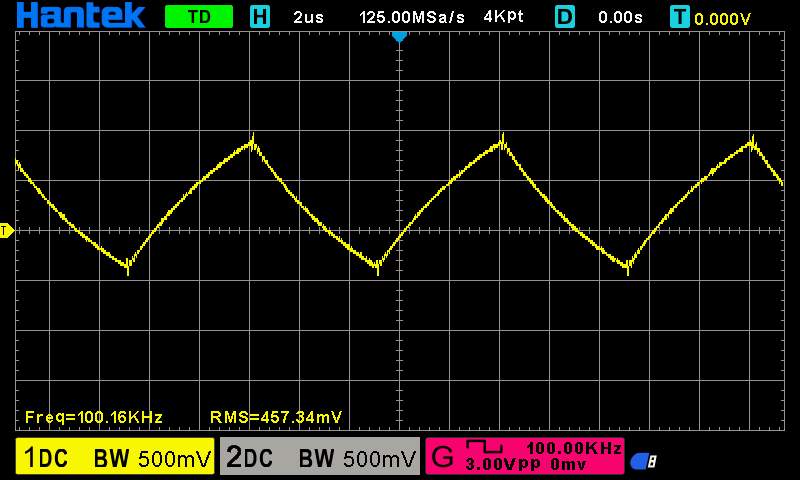Open the G signal generator status box

coord(524,456)
